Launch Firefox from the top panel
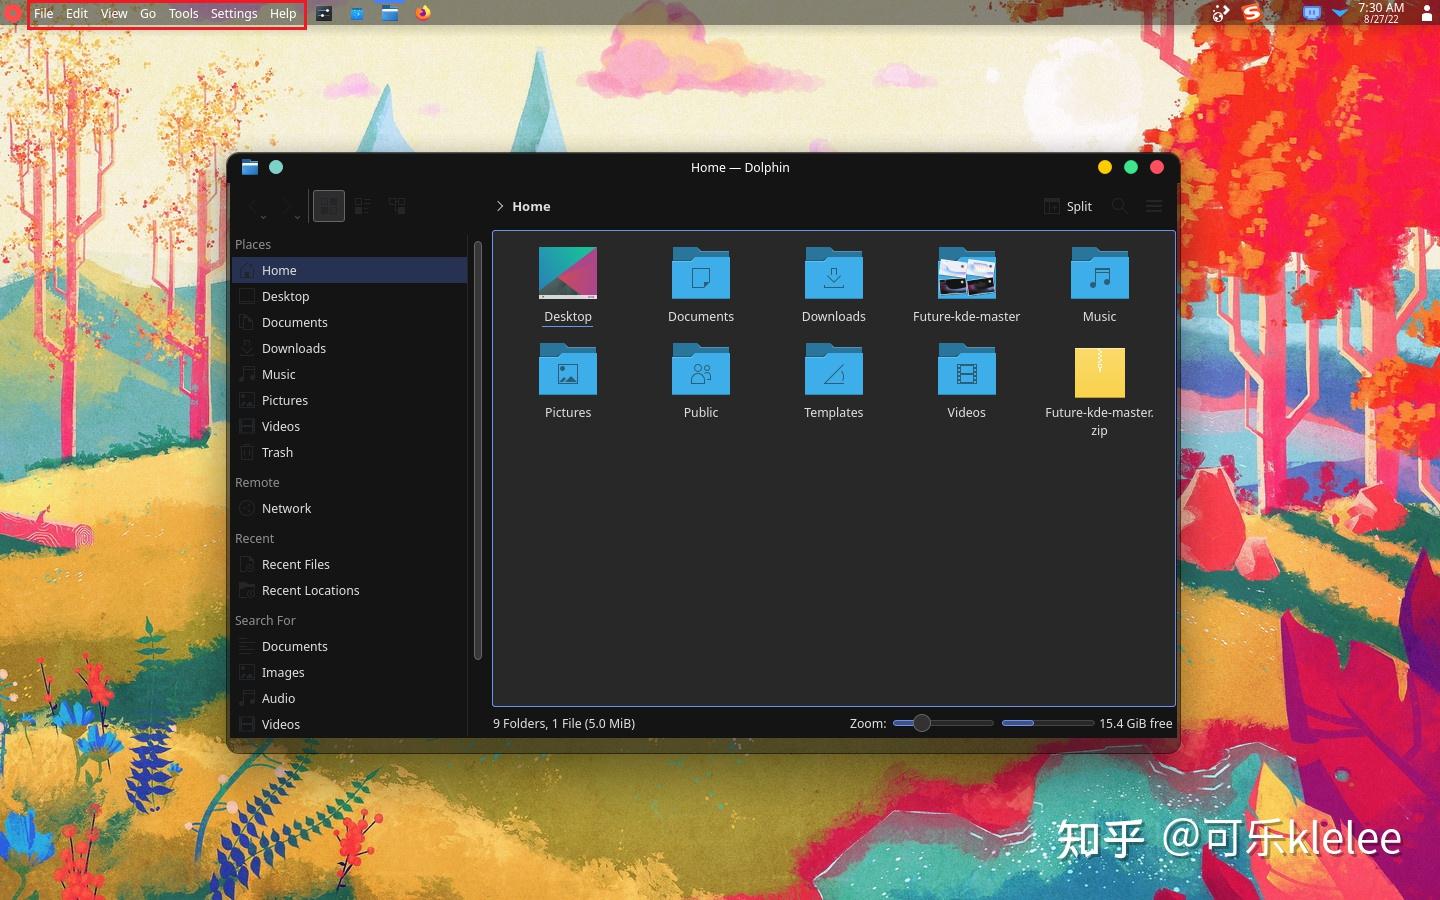Image resolution: width=1440 pixels, height=900 pixels. [422, 13]
